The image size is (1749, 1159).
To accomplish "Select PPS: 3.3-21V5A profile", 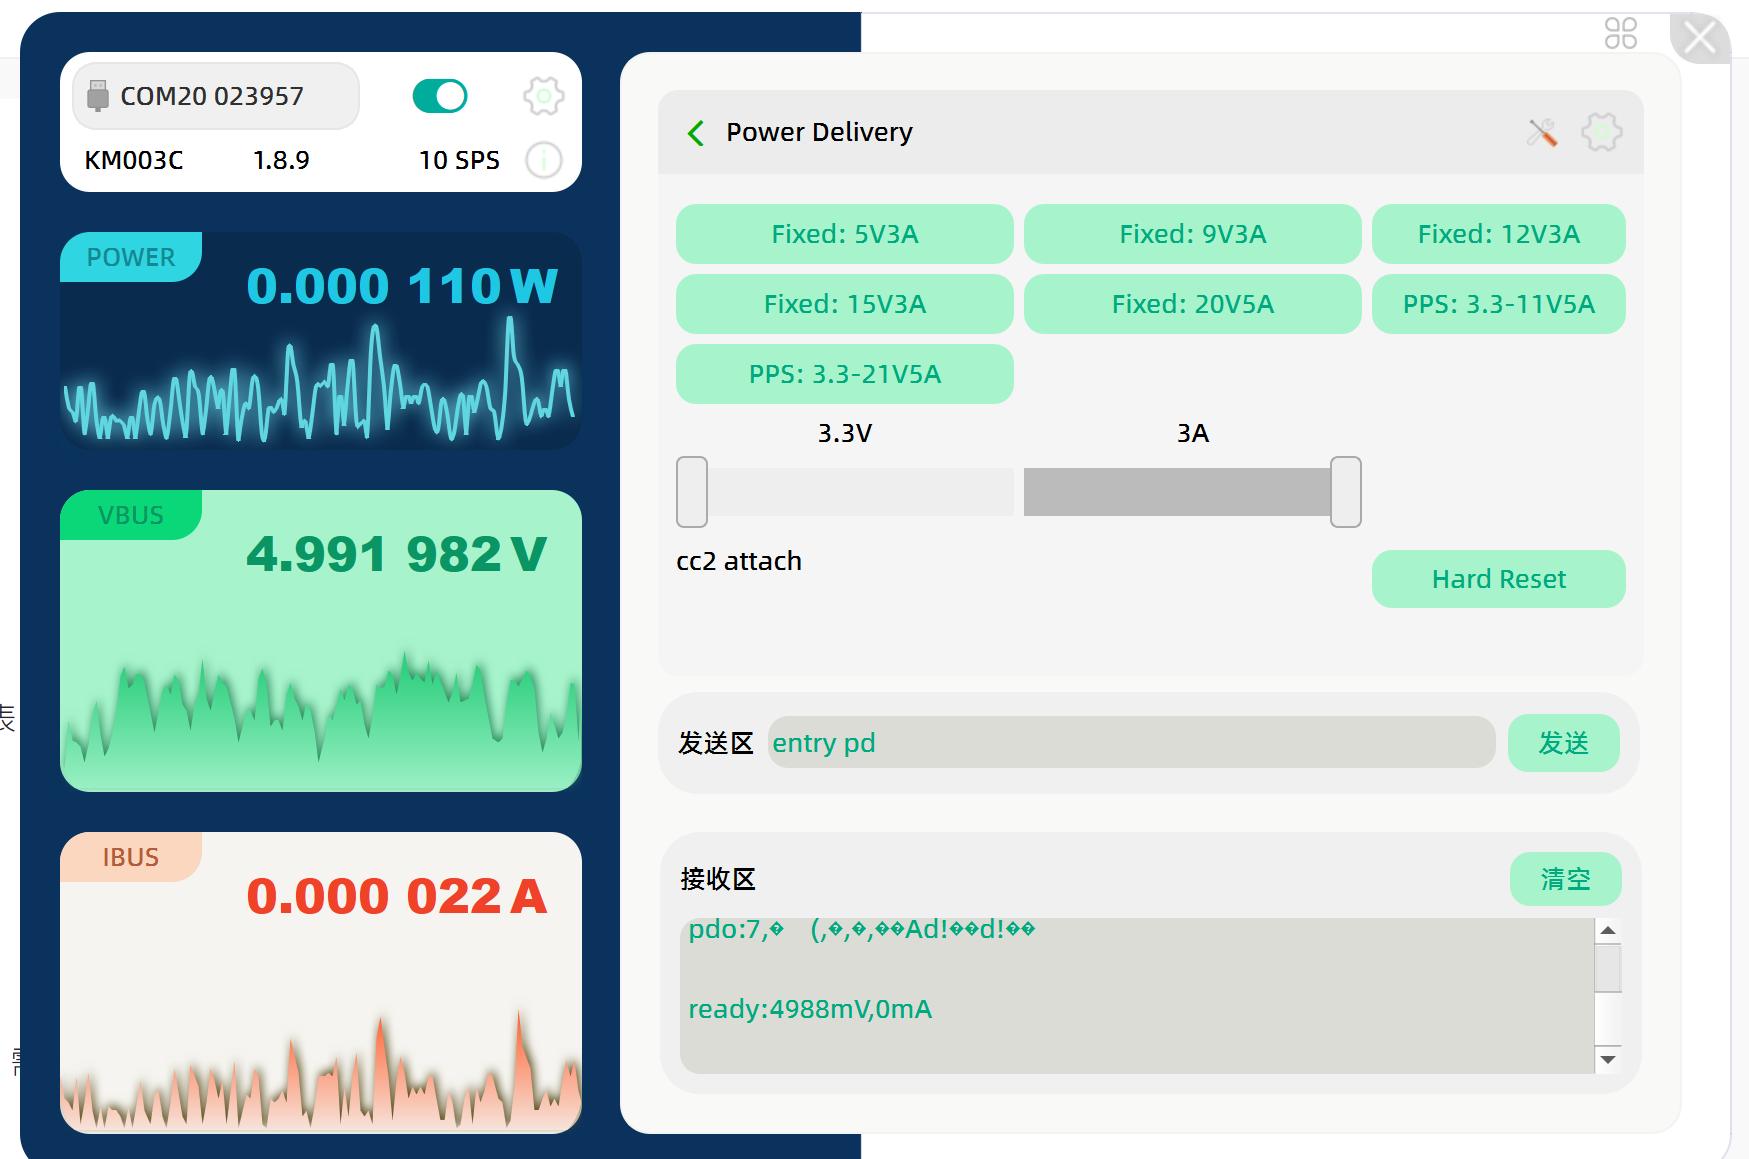I will click(x=844, y=374).
